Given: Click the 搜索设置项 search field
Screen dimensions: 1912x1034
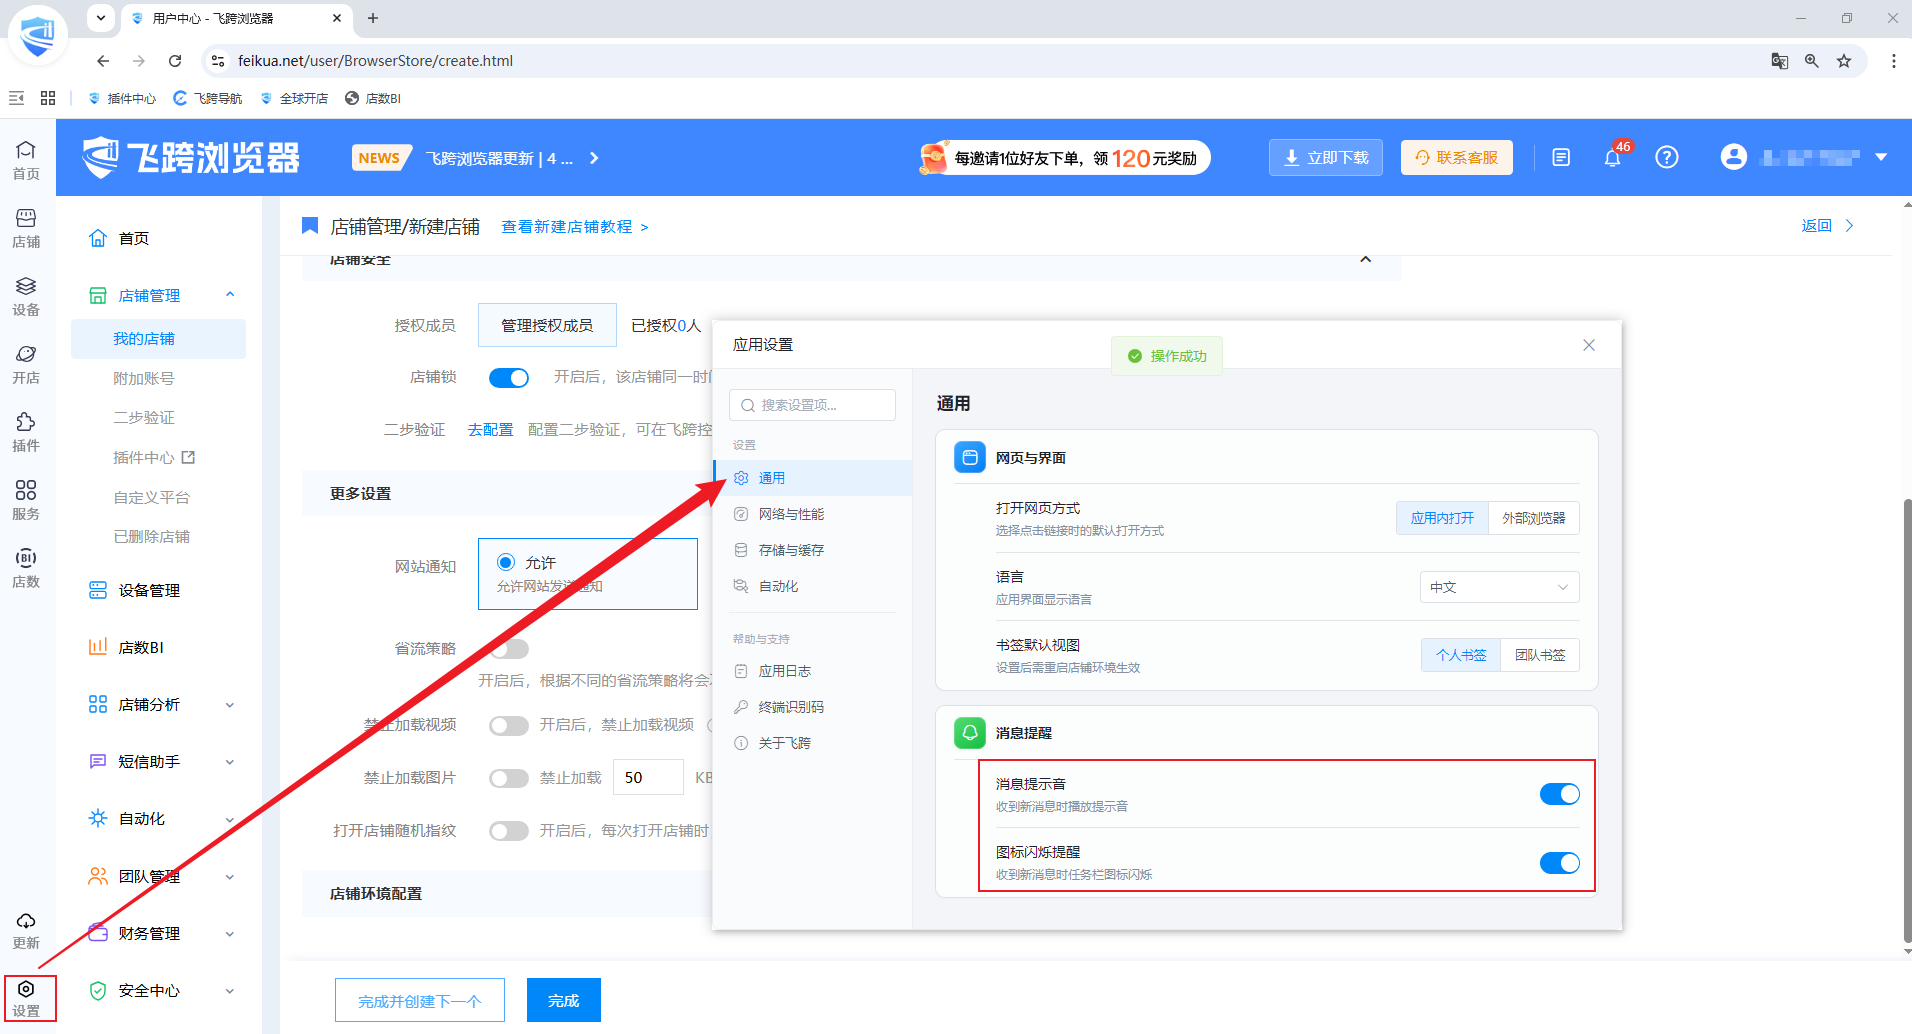Looking at the screenshot, I should [812, 405].
